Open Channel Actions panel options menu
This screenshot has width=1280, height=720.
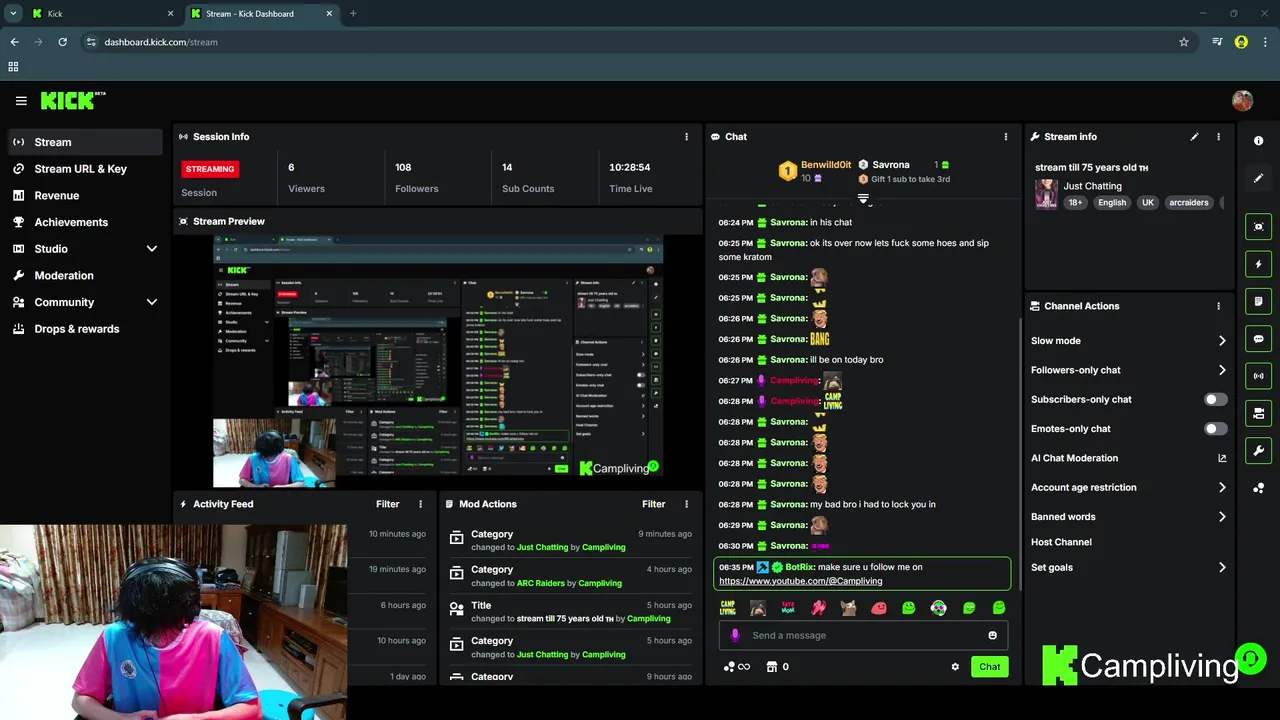coord(1218,306)
